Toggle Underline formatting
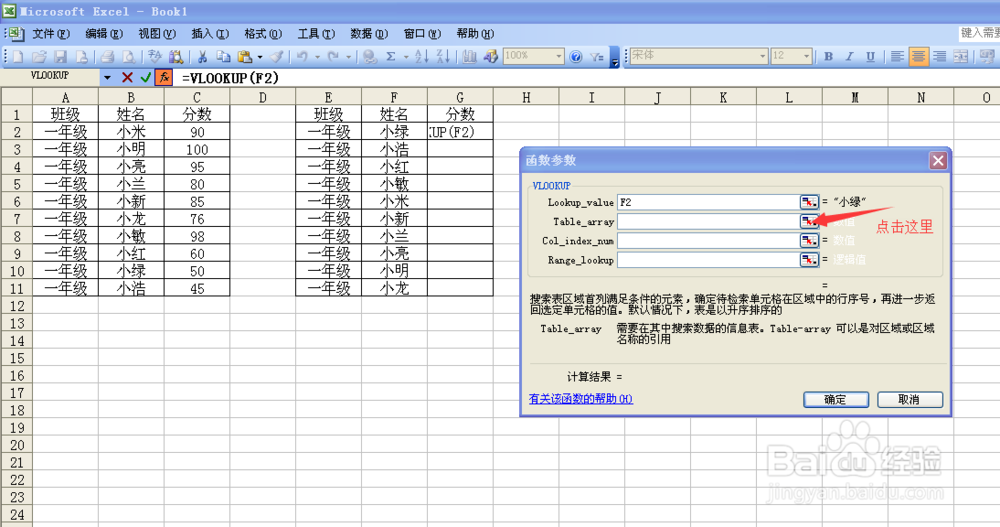 870,57
